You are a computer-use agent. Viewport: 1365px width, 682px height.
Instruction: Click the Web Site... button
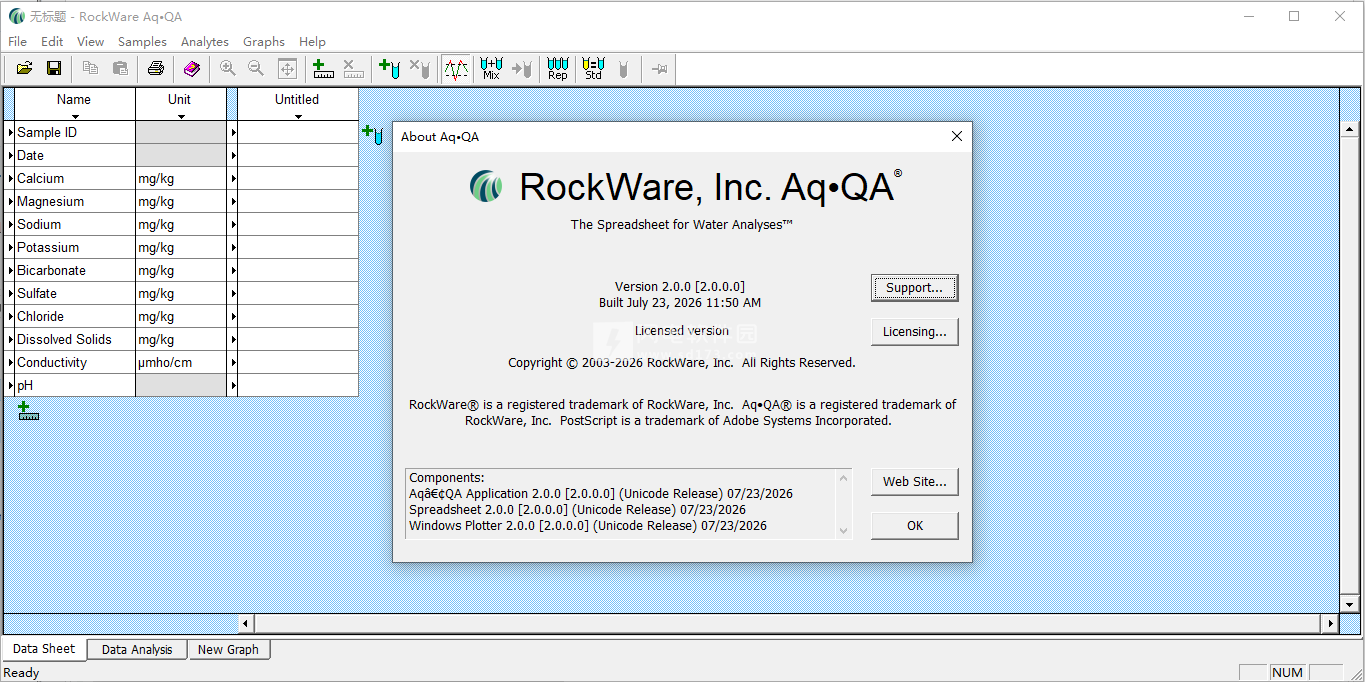click(x=915, y=482)
